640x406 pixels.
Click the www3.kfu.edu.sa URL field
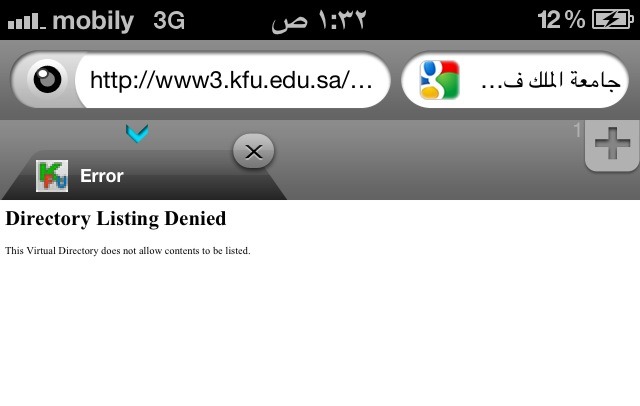(x=231, y=80)
